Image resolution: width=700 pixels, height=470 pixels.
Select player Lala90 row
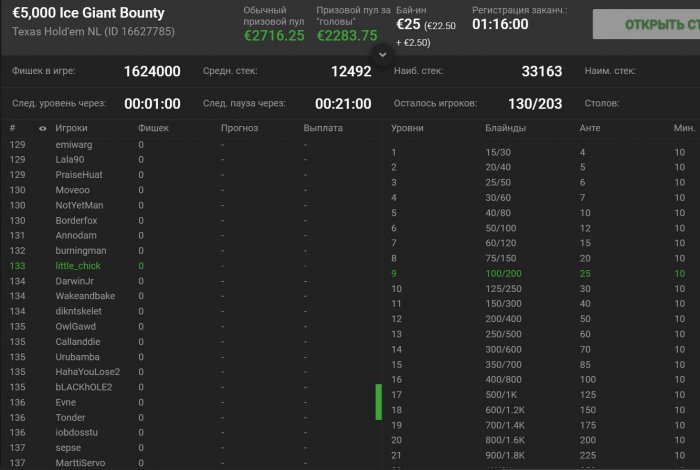192,160
